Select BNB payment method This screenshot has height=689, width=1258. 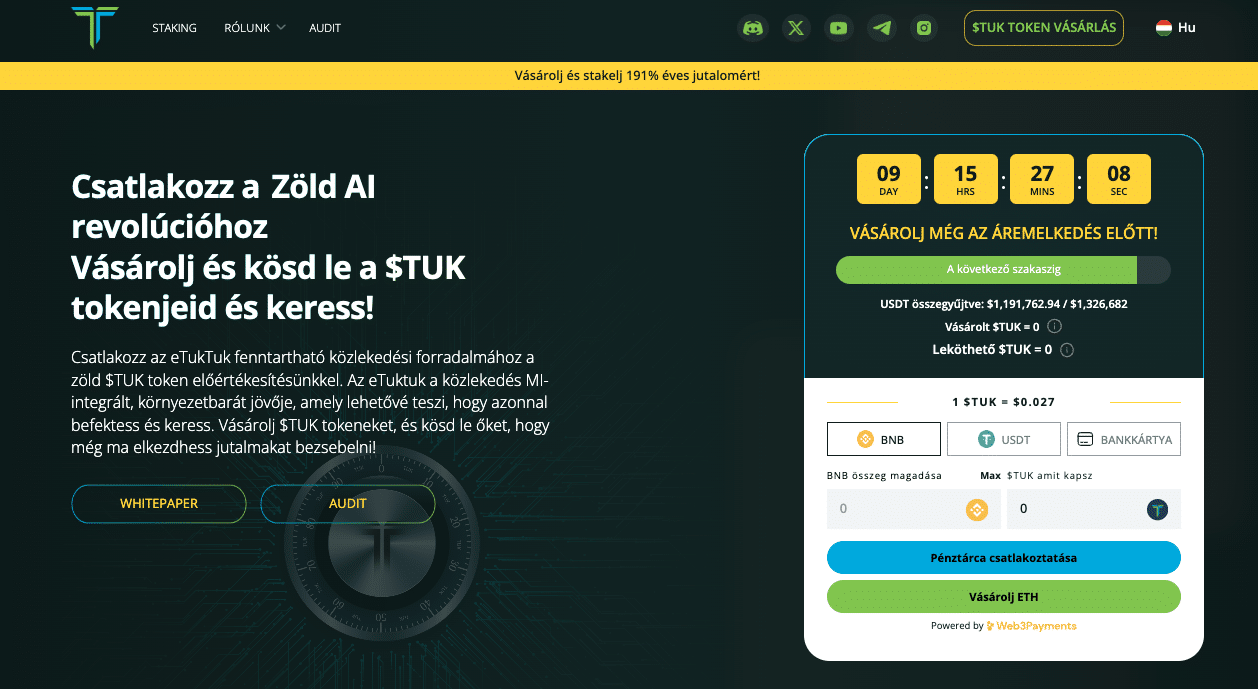tap(884, 439)
